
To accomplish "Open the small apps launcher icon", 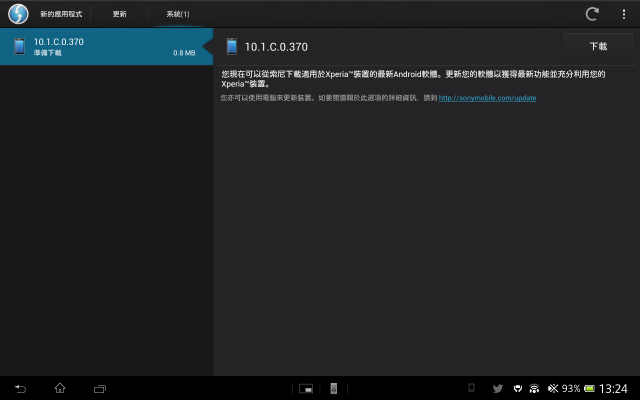I will click(x=306, y=389).
